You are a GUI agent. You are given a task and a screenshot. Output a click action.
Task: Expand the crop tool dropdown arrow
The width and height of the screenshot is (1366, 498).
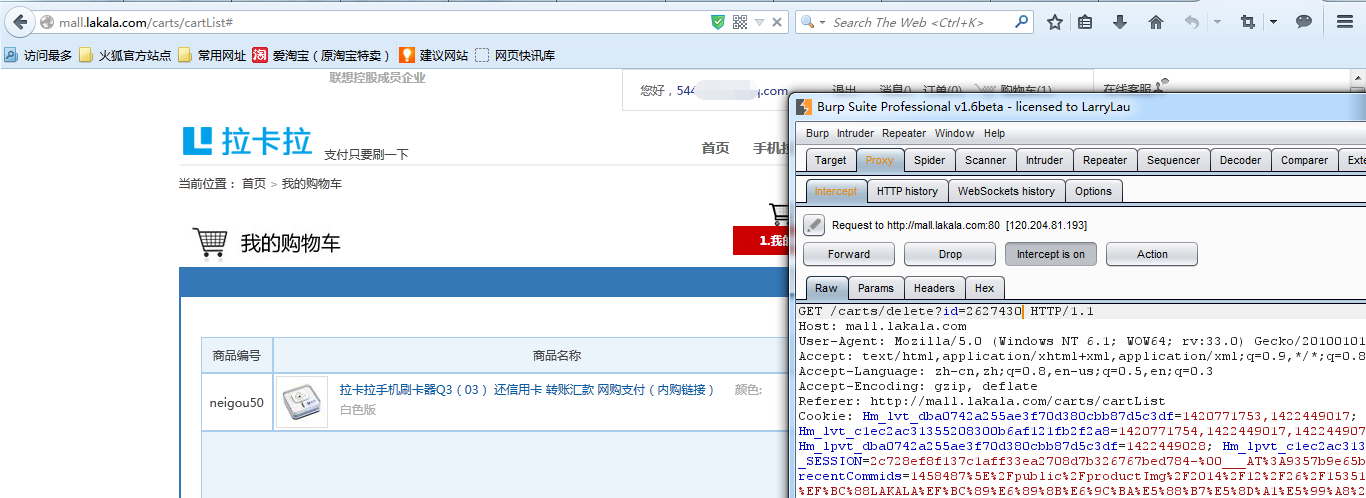pyautogui.click(x=1273, y=22)
